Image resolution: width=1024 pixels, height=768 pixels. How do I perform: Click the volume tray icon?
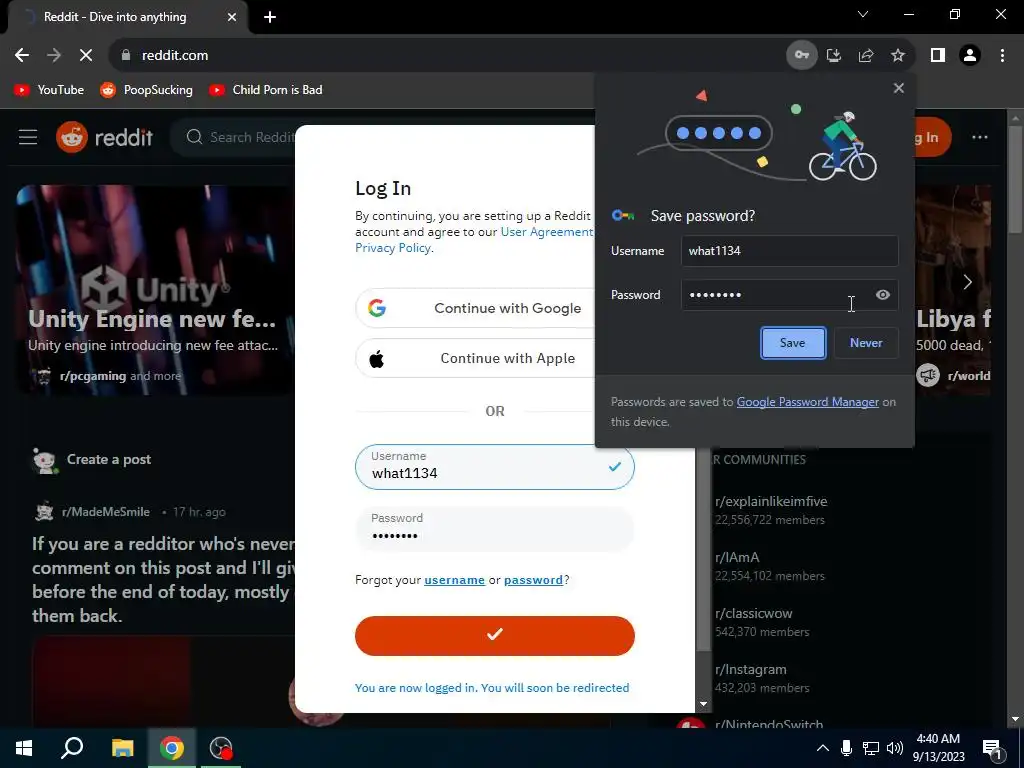tap(895, 748)
